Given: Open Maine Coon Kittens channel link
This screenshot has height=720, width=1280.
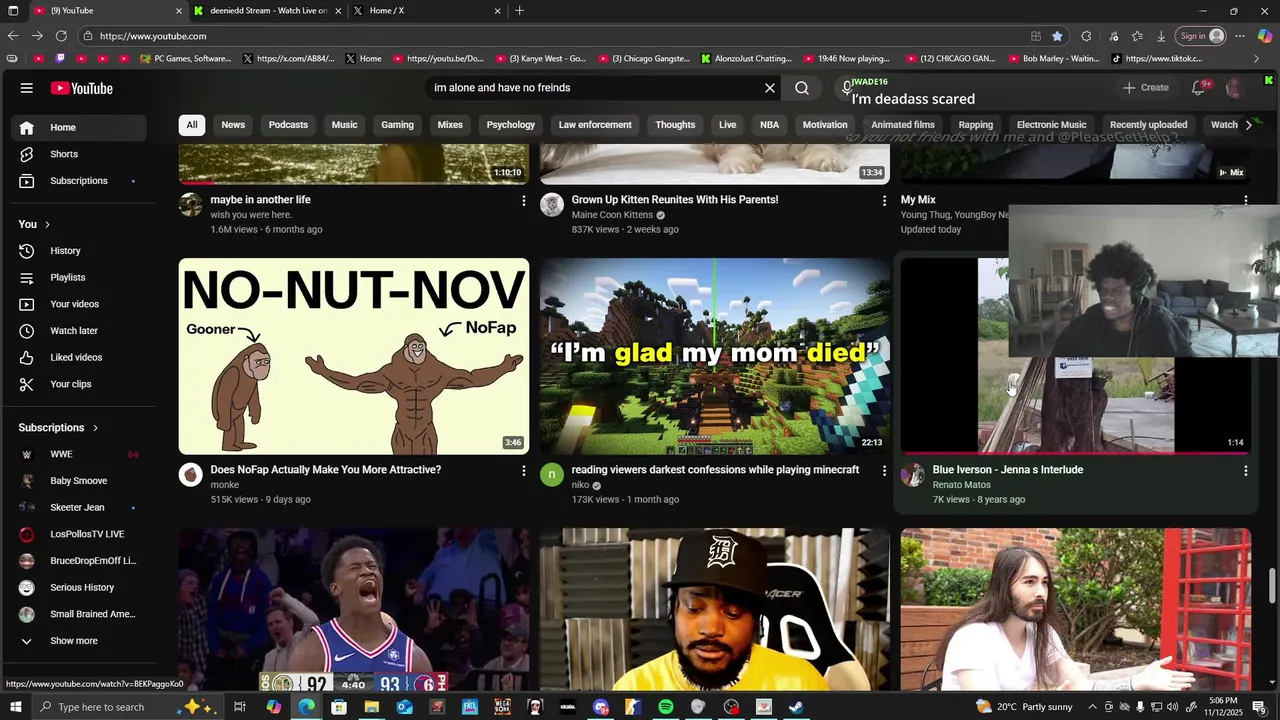Looking at the screenshot, I should pos(612,215).
